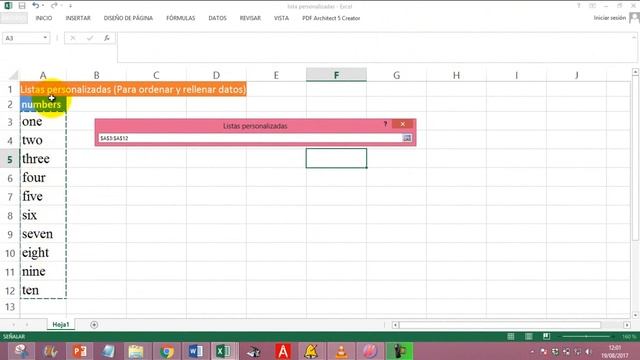
Task: Click the Redo arrow icon
Action: pos(54,6)
